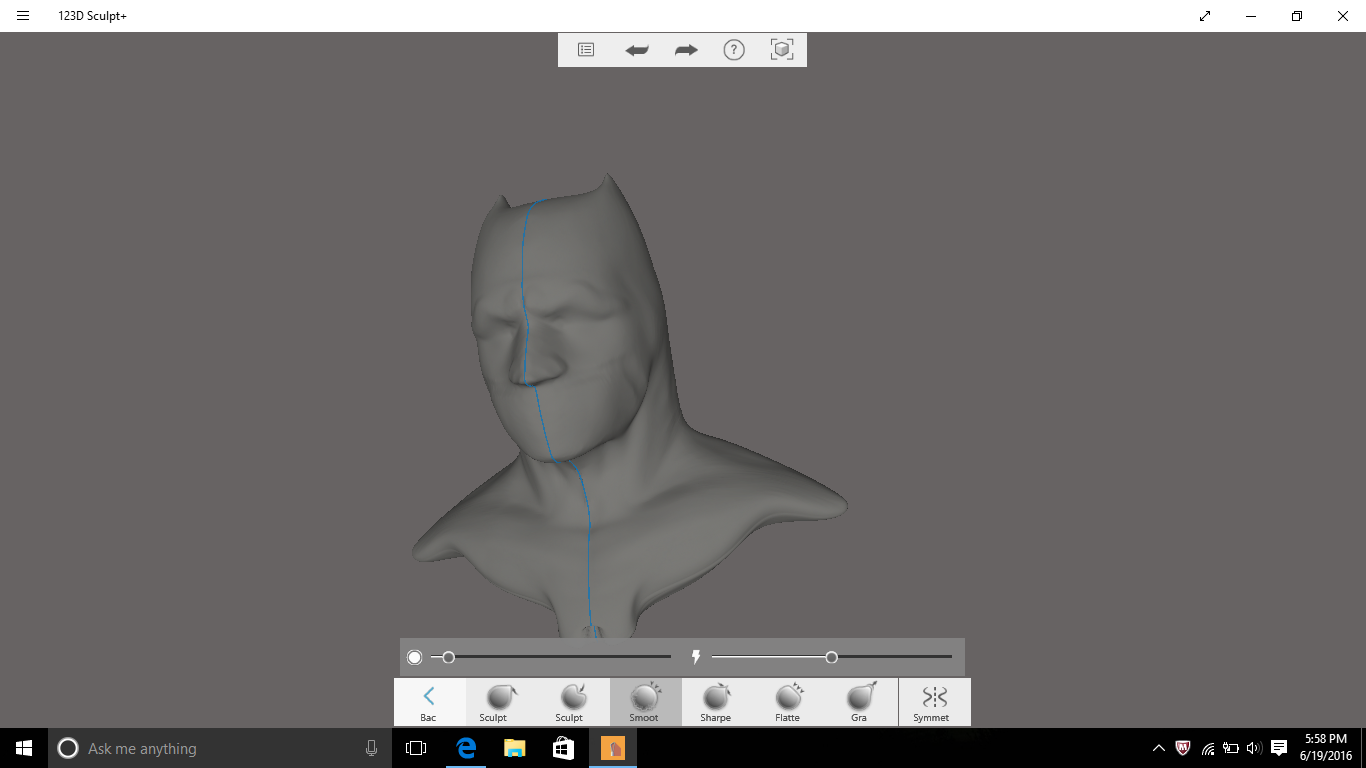Toggle Symmetry mode
The height and width of the screenshot is (768, 1366).
point(934,702)
